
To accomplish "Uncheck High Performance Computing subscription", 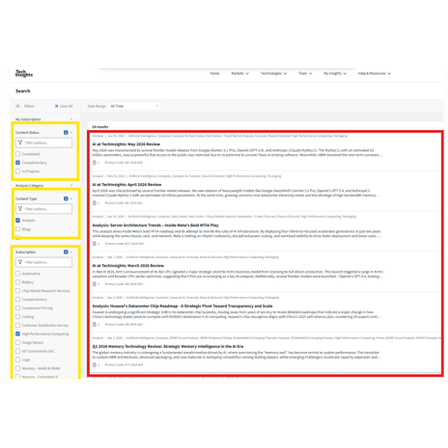I will coord(18,334).
